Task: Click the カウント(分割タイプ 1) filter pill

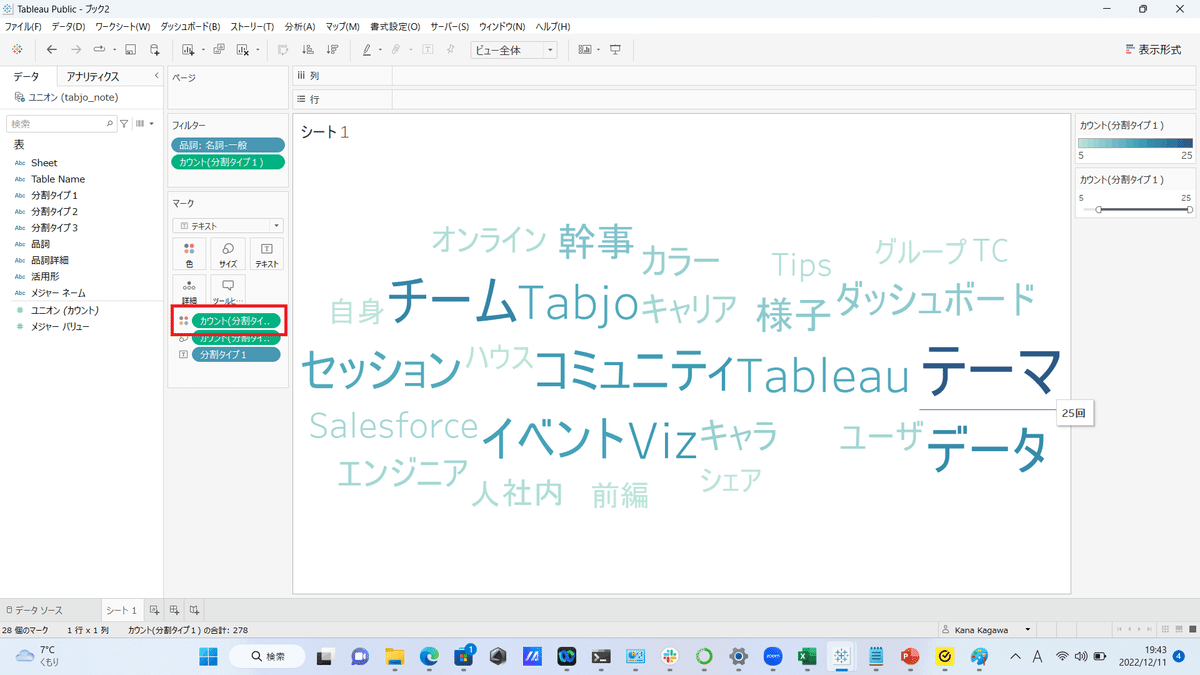Action: 228,162
